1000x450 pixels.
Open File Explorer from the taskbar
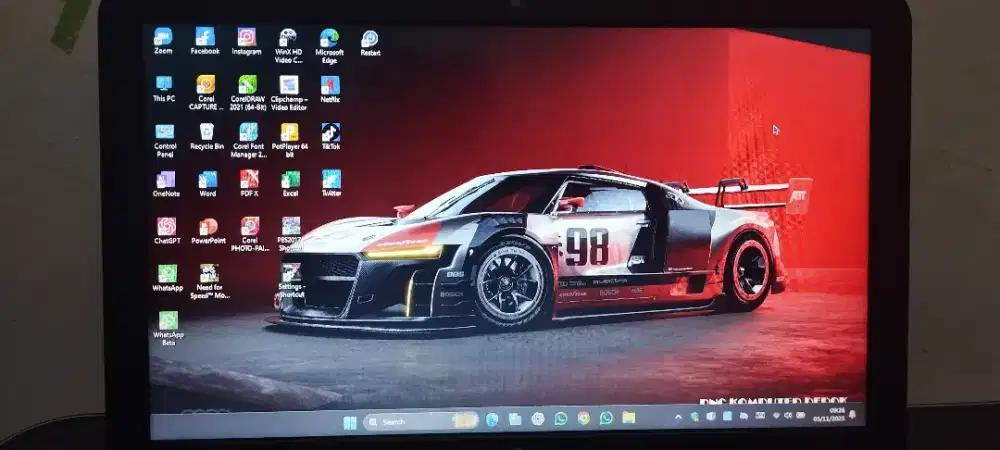pyautogui.click(x=628, y=417)
